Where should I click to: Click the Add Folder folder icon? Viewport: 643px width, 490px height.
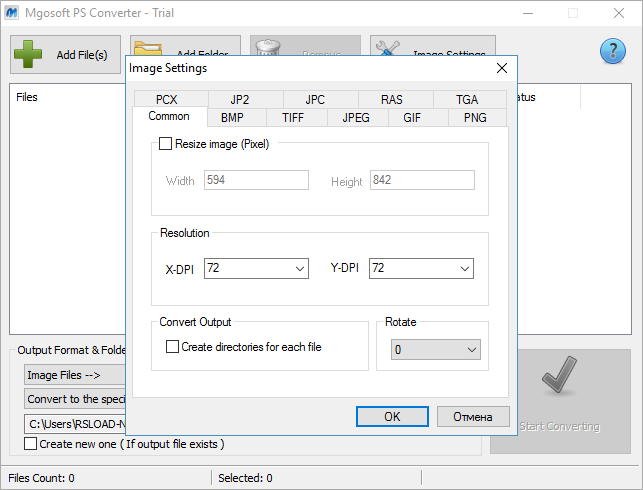pos(148,48)
